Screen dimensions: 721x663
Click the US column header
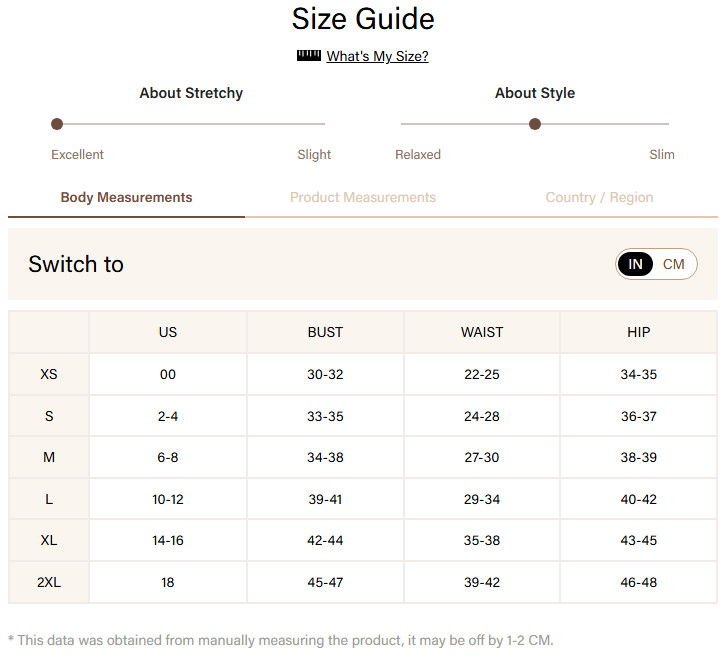[168, 332]
